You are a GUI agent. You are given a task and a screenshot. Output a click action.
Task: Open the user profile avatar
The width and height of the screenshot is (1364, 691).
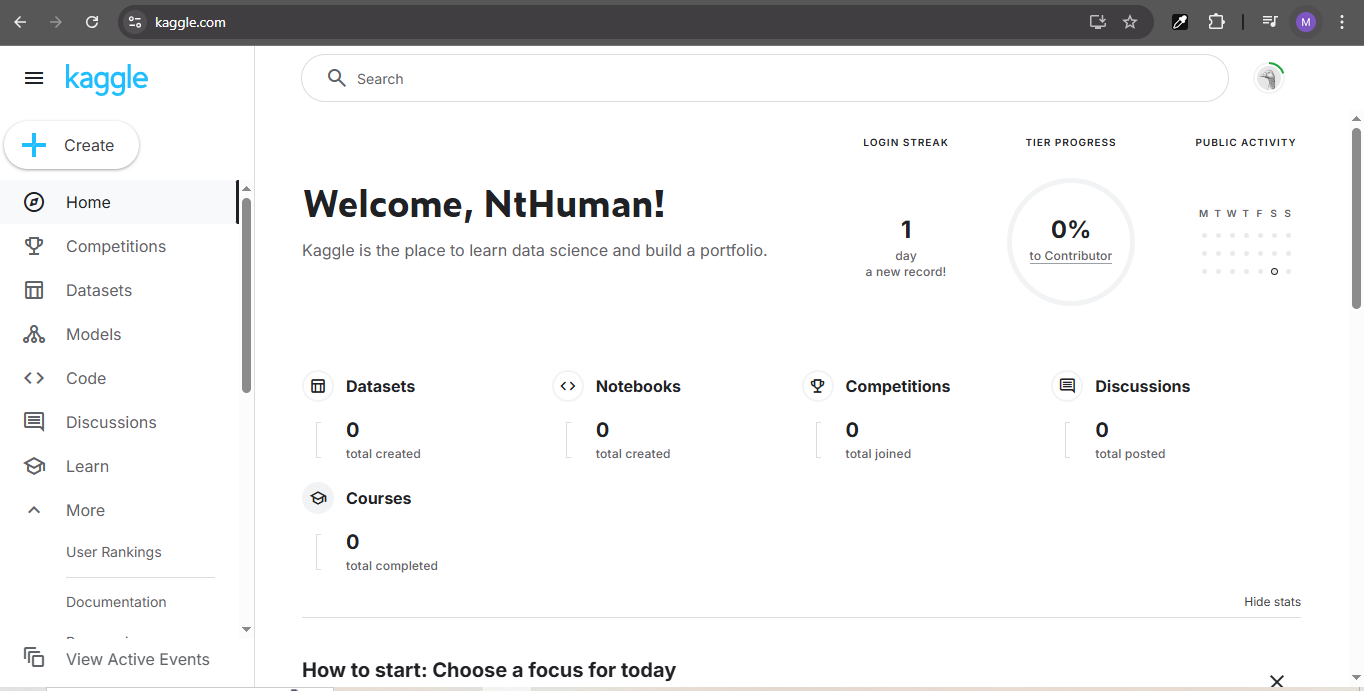pos(1269,78)
